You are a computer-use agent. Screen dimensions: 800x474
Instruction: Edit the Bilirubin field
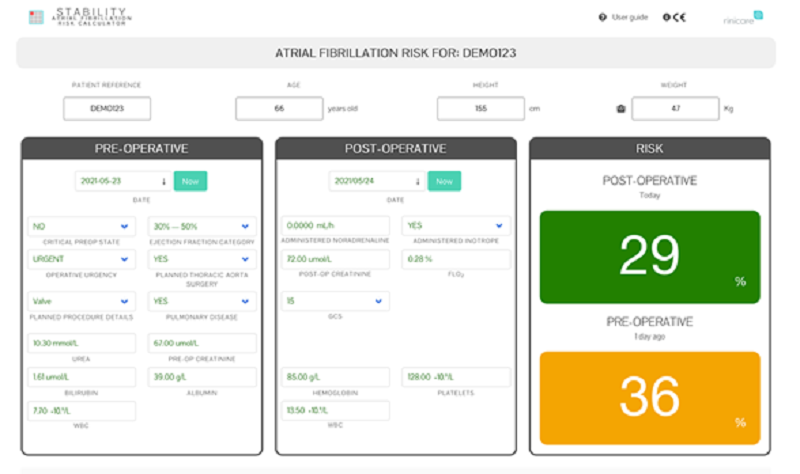pyautogui.click(x=82, y=377)
